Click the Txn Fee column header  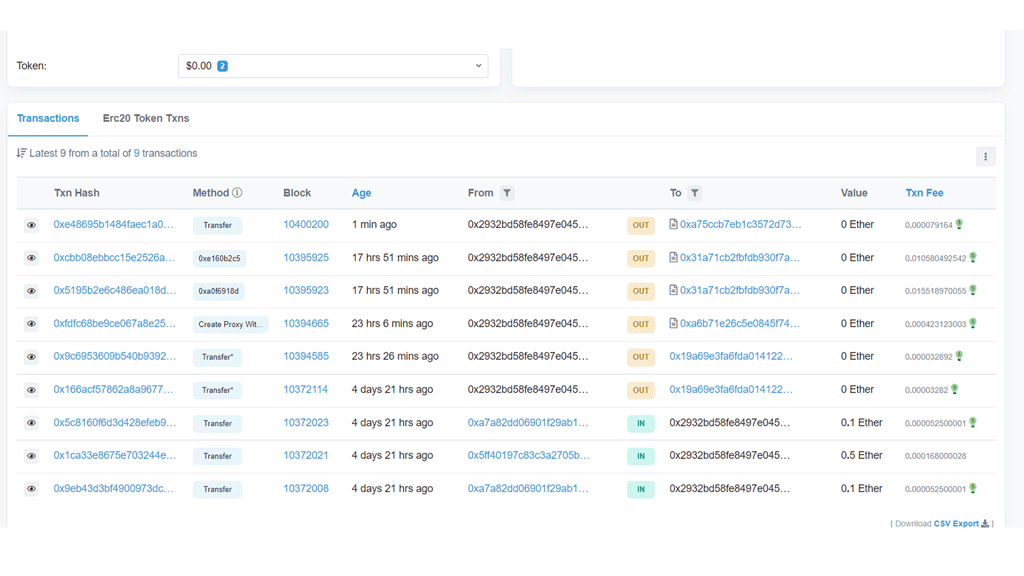(924, 193)
